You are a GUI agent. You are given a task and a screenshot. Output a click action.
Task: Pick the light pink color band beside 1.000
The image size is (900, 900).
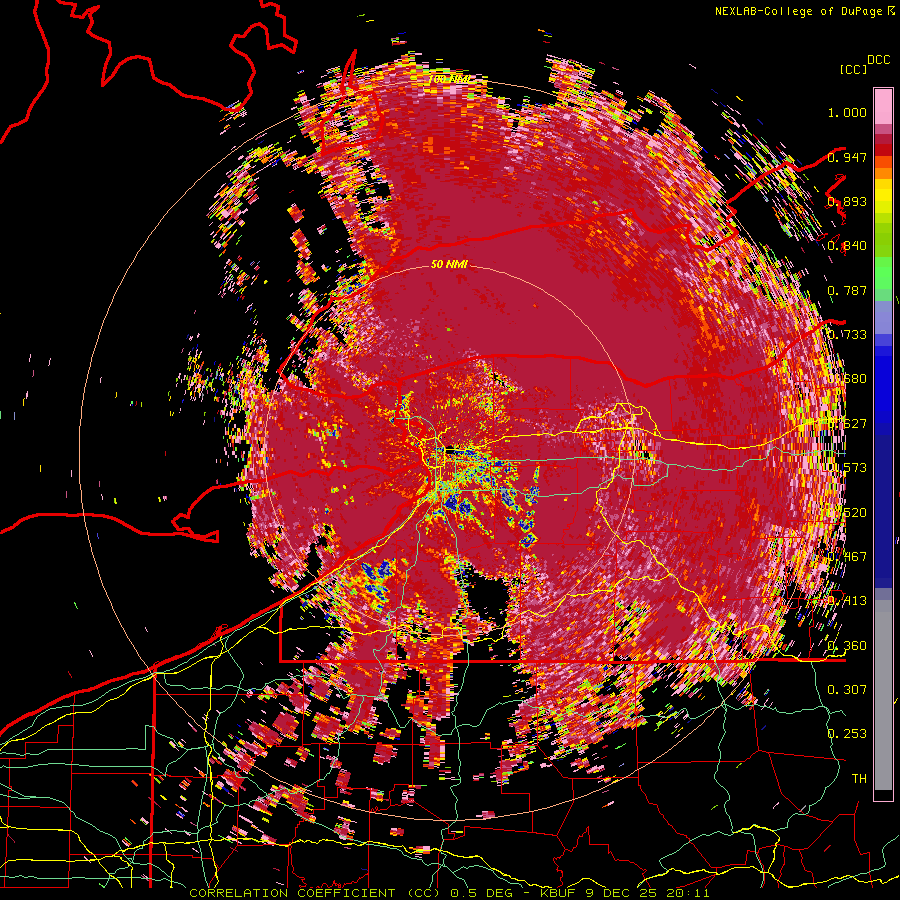tap(883, 107)
